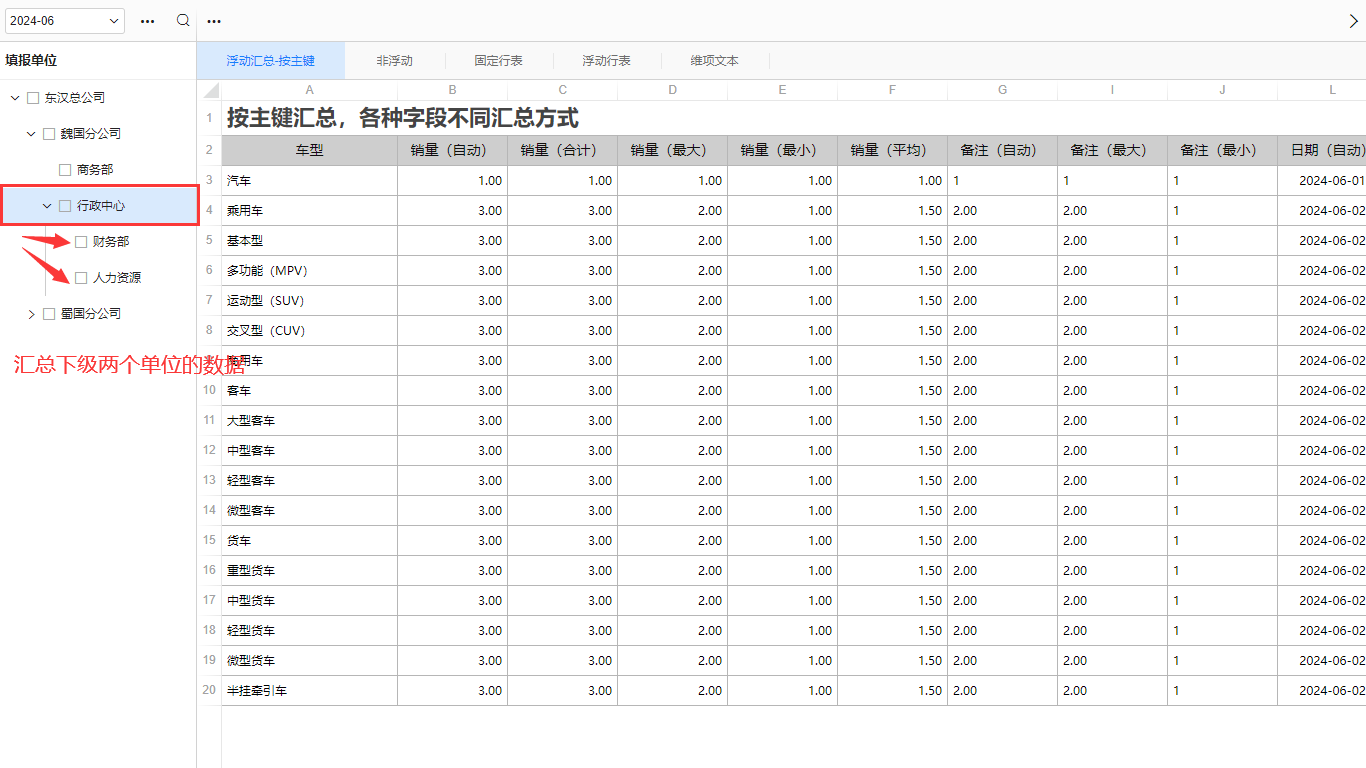The height and width of the screenshot is (768, 1366).
Task: Expand the 蜀国分公司 tree node
Action: [x=31, y=314]
